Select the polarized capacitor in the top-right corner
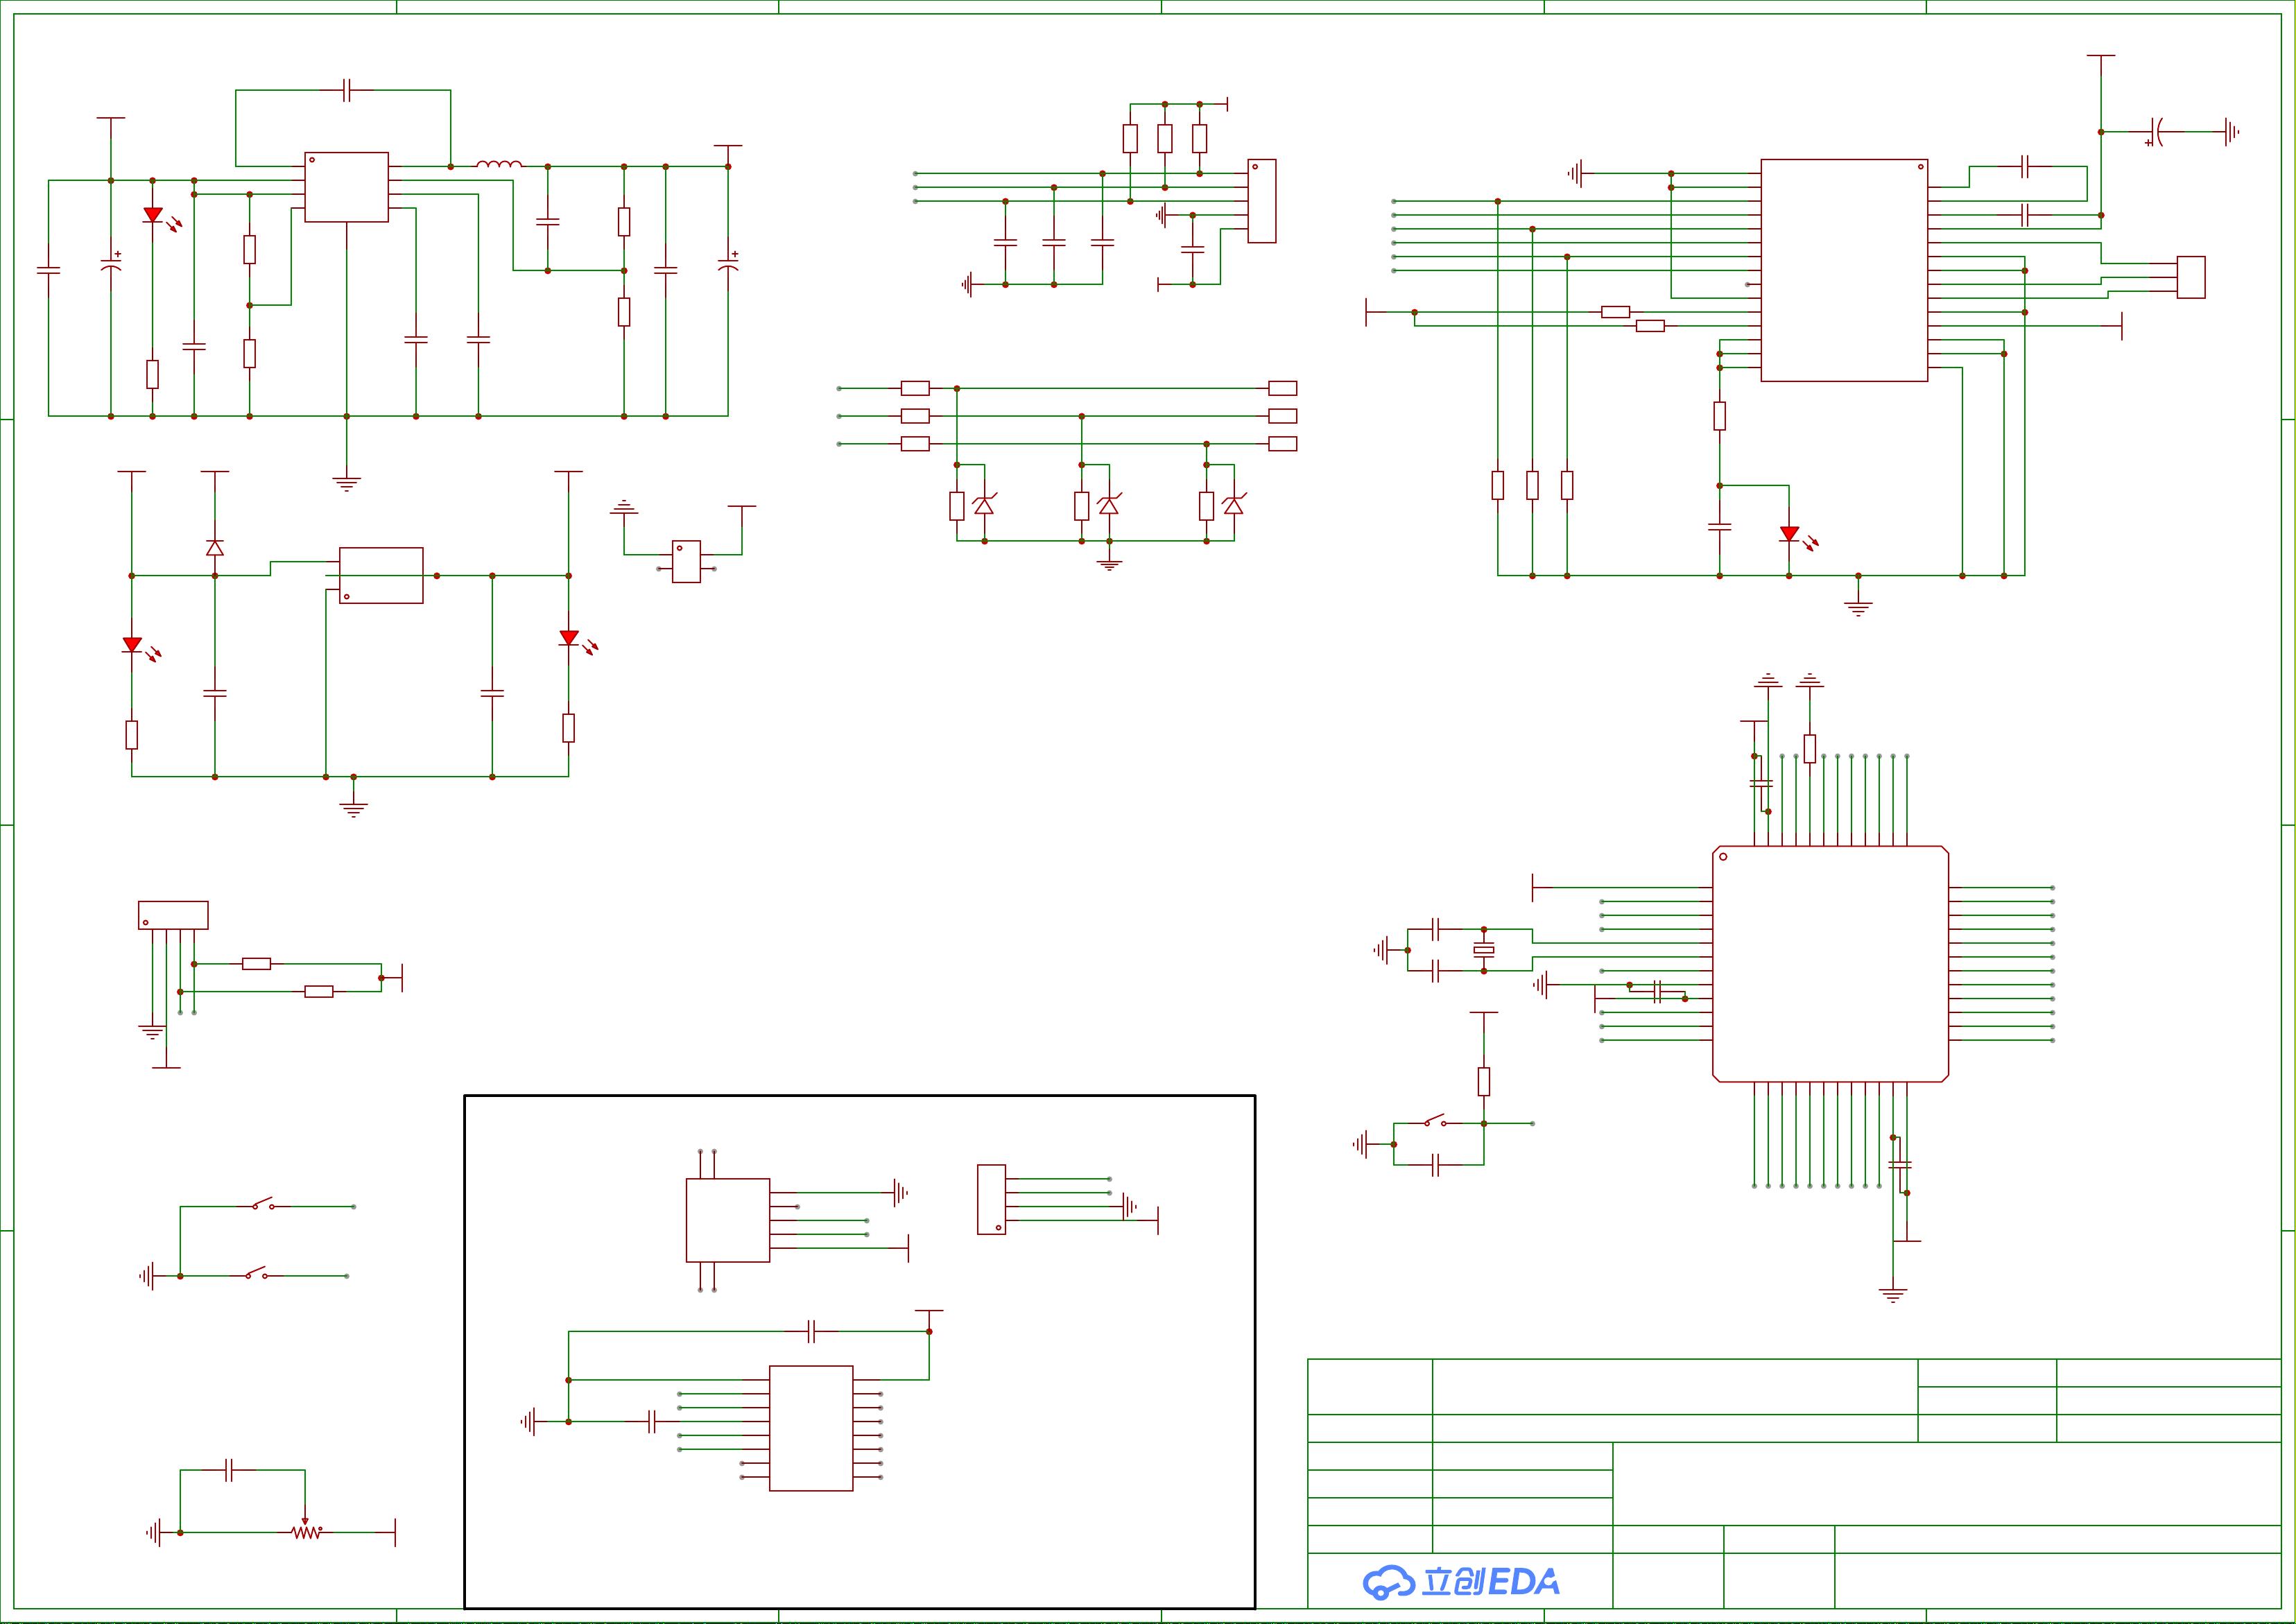 [2157, 131]
